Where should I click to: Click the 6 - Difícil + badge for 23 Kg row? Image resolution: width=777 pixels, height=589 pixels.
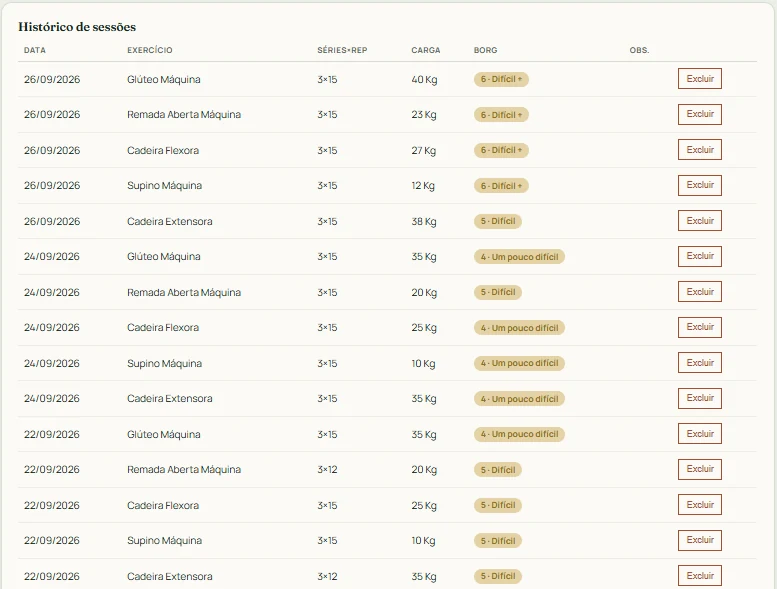tap(501, 115)
